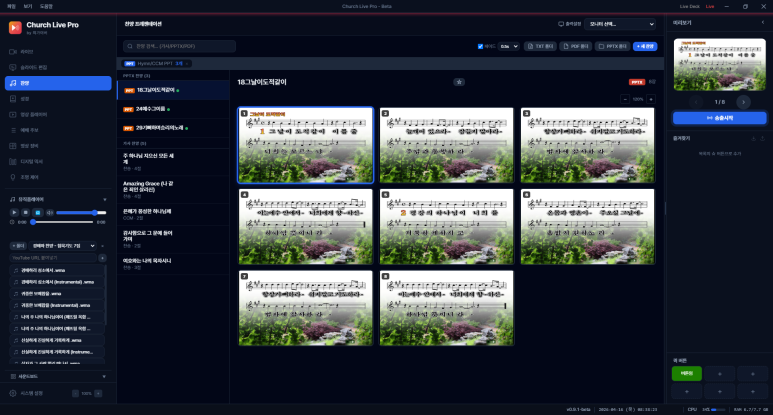Screen dimensions: 773x415
Task: Click the favorites export upload icon
Action: pyautogui.click(x=762, y=138)
